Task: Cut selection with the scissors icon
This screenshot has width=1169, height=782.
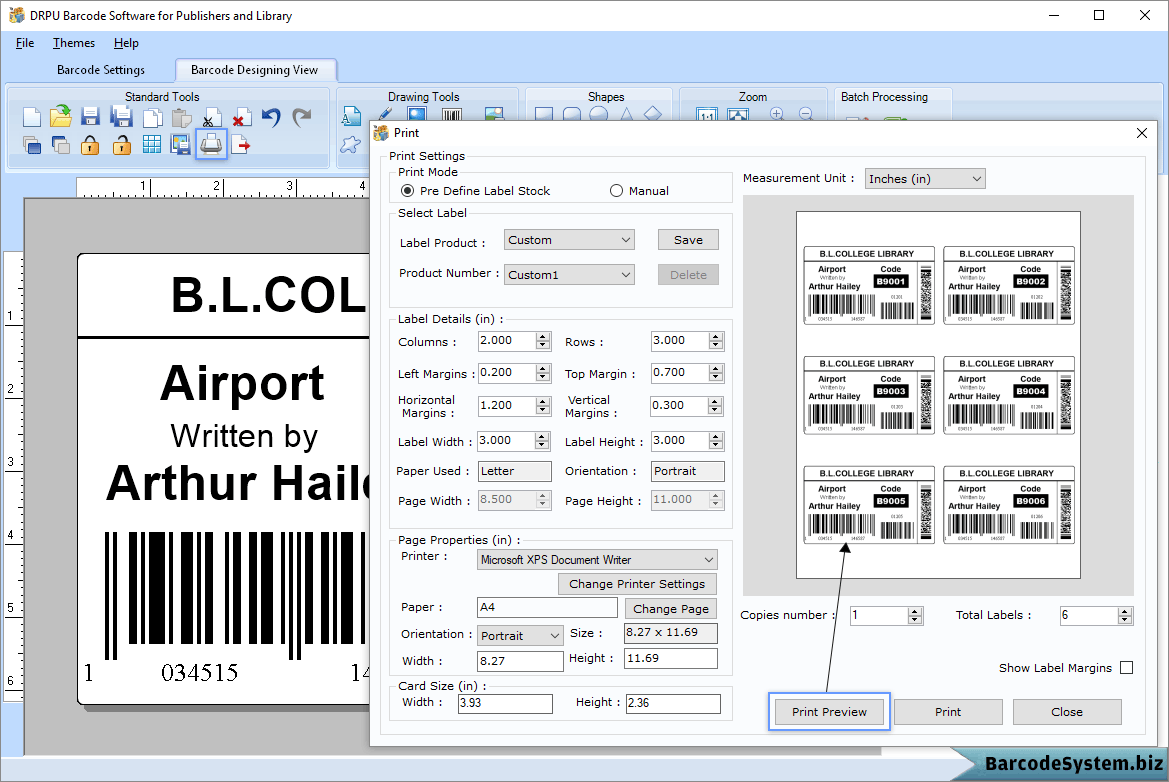Action: tap(212, 118)
